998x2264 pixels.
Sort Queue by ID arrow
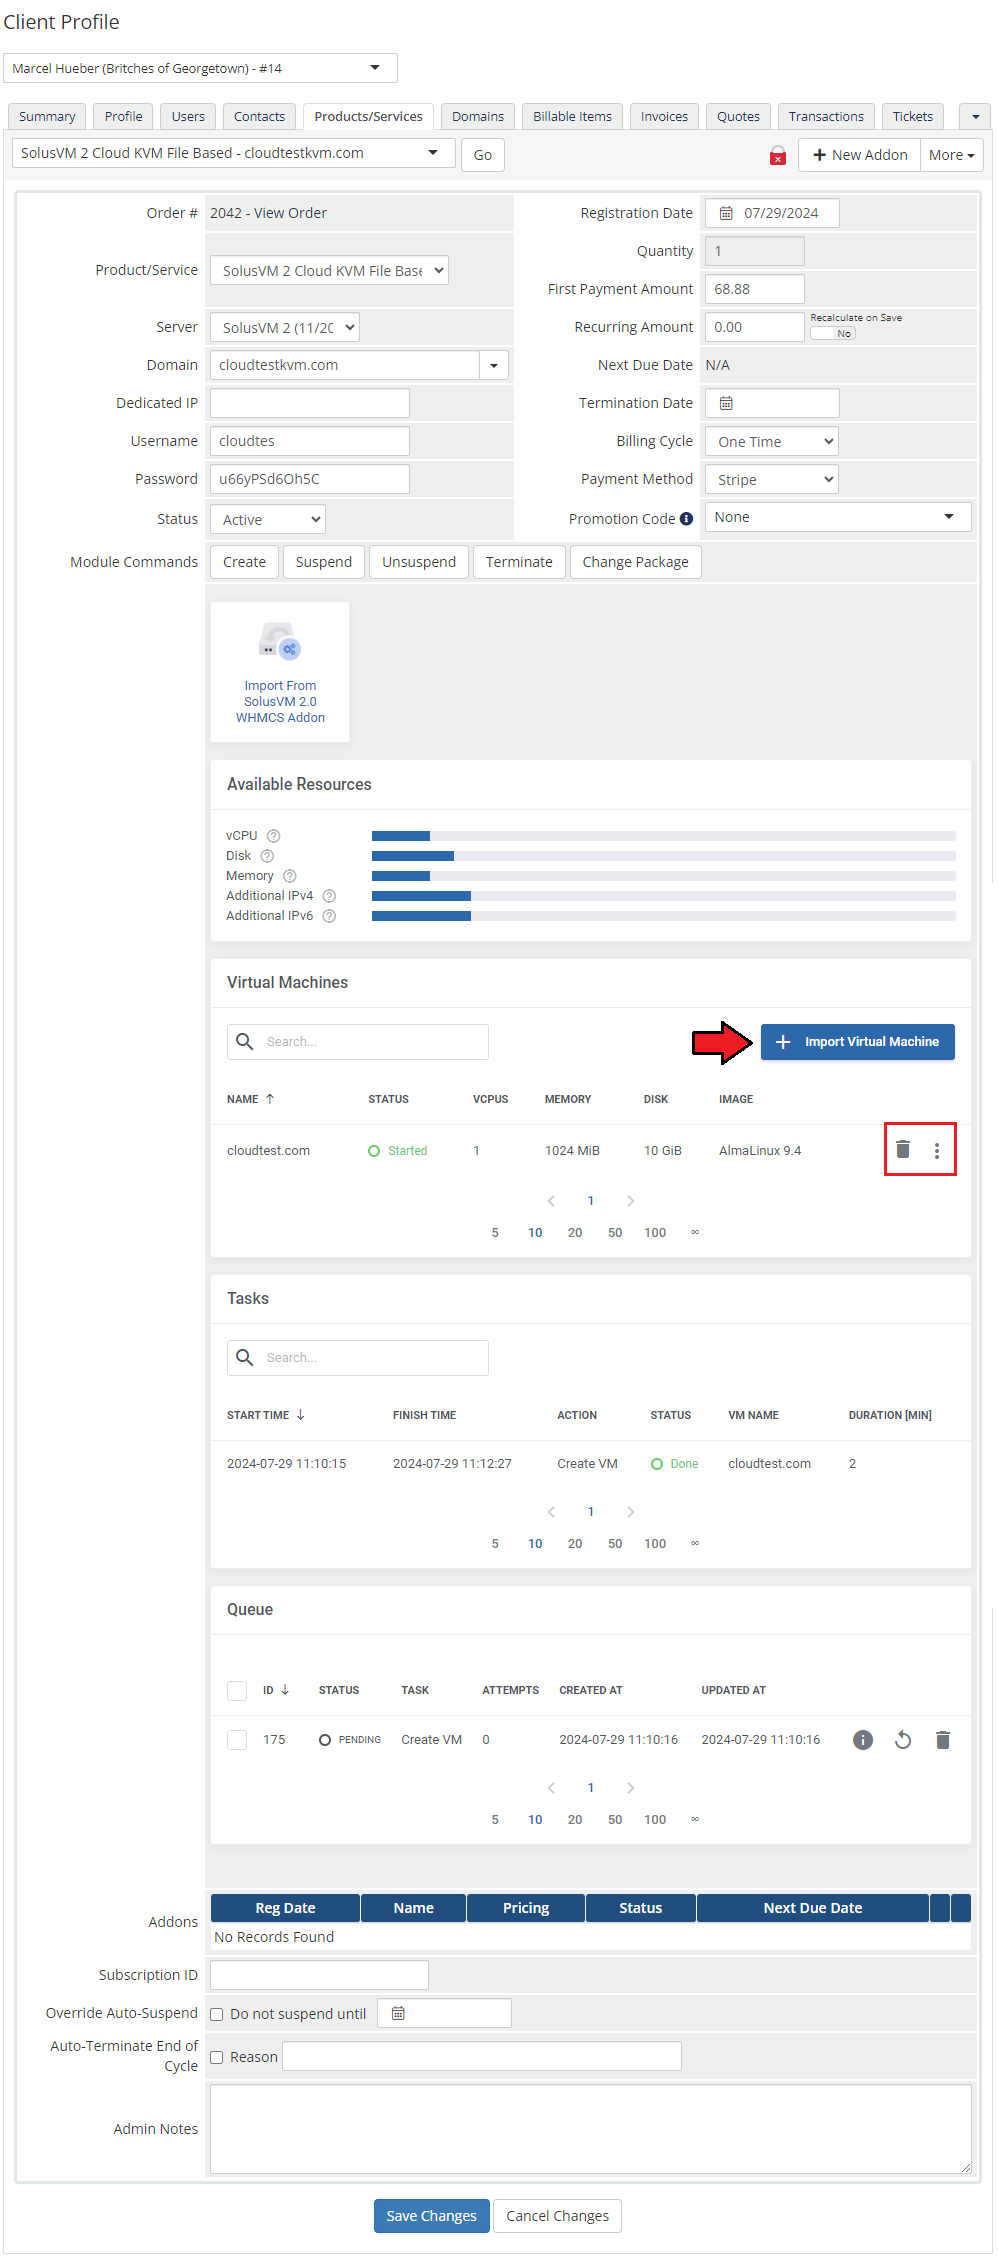click(x=285, y=1690)
